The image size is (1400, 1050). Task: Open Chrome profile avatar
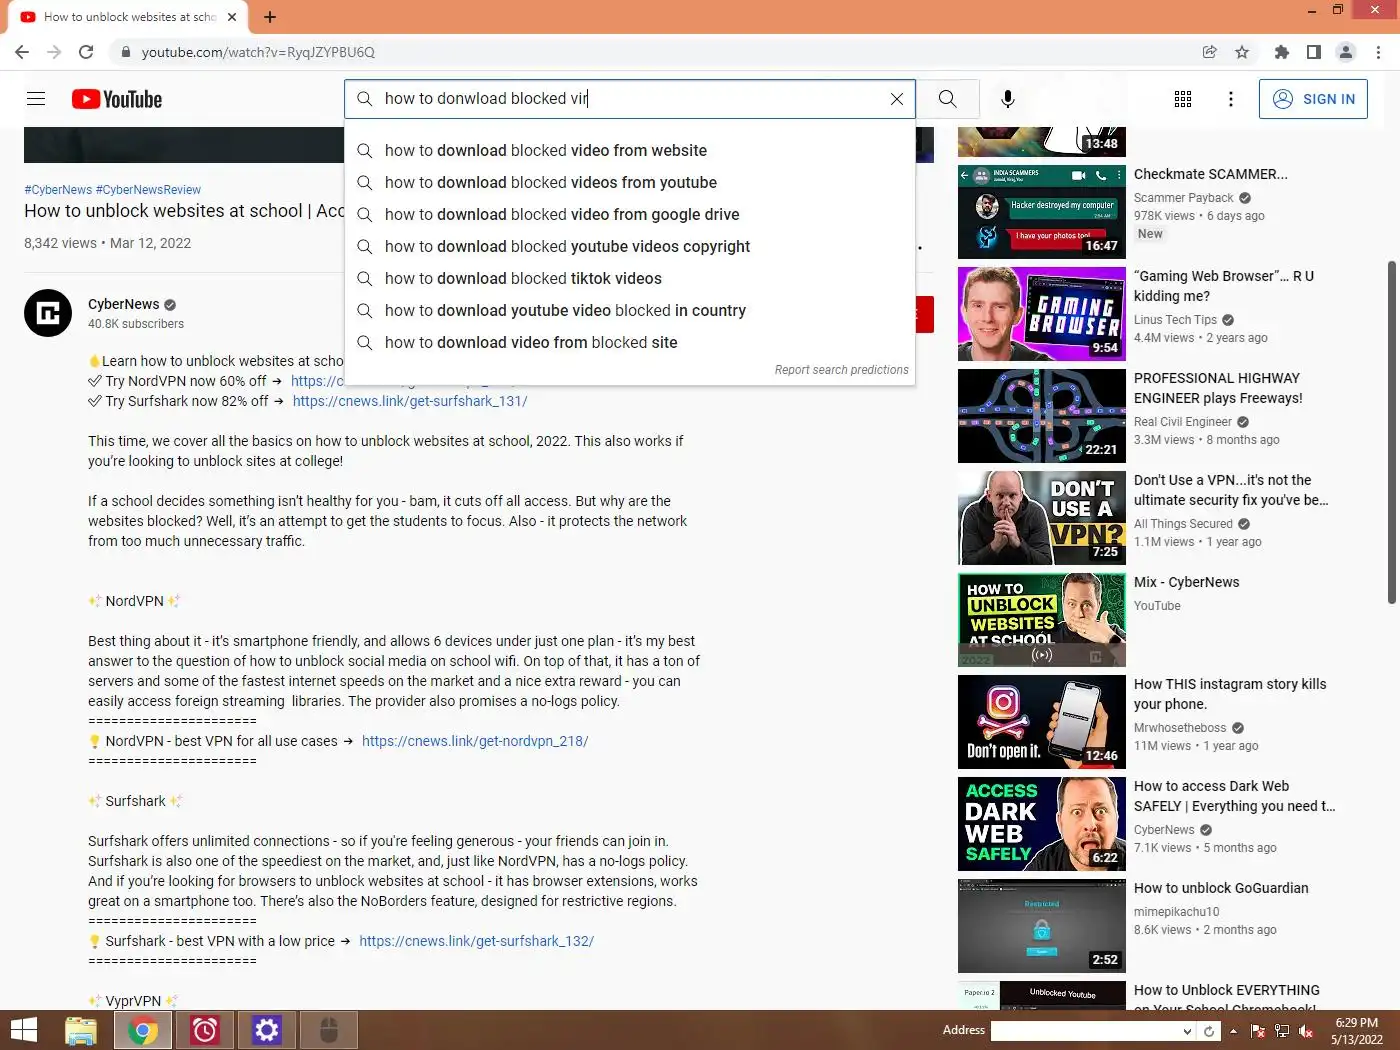pyautogui.click(x=1346, y=52)
